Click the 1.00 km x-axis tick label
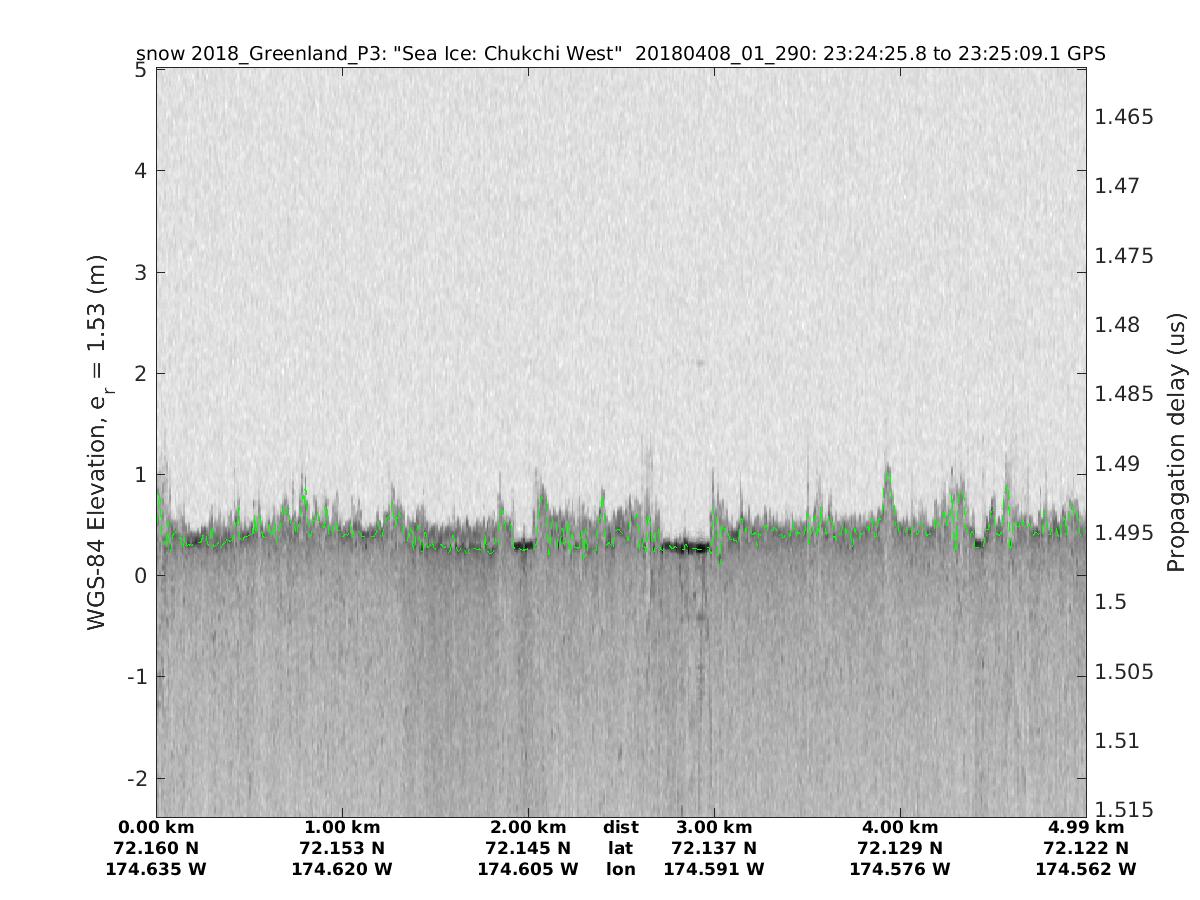The height and width of the screenshot is (900, 1200). coord(342,827)
